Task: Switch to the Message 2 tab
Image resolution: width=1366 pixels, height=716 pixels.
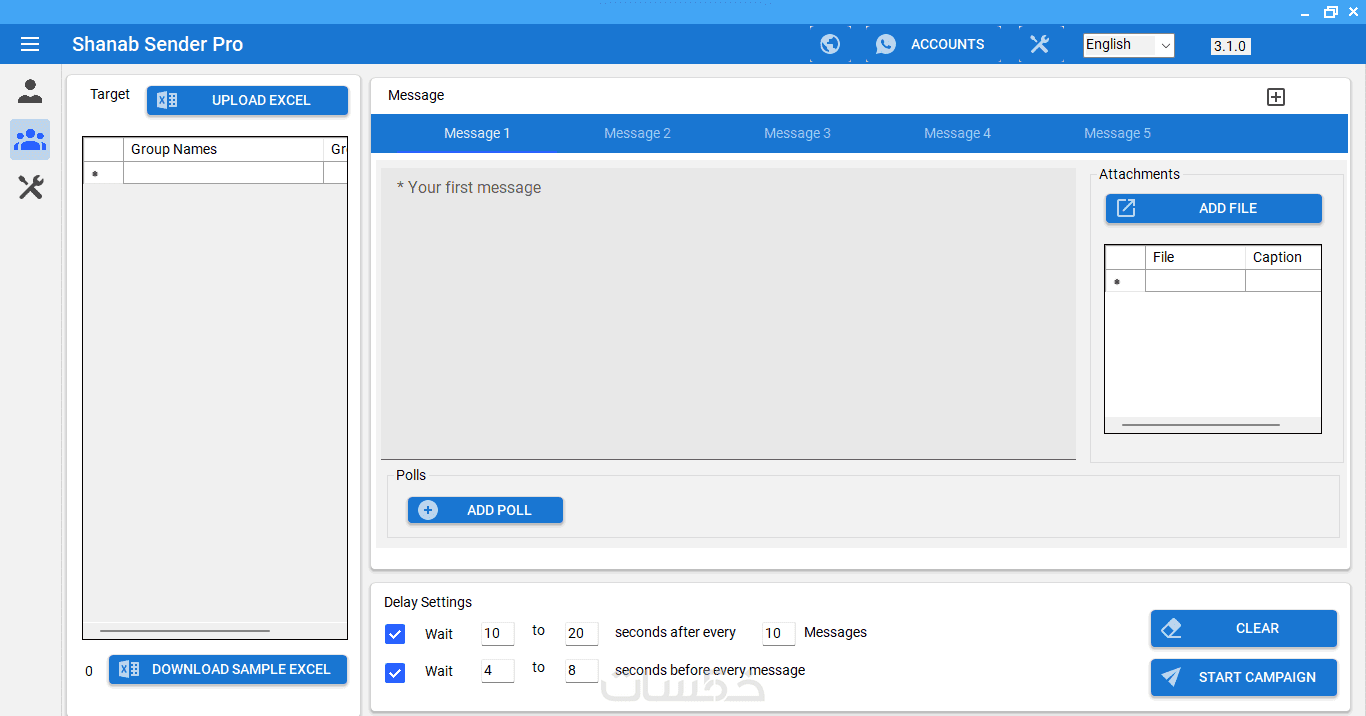Action: (x=637, y=133)
